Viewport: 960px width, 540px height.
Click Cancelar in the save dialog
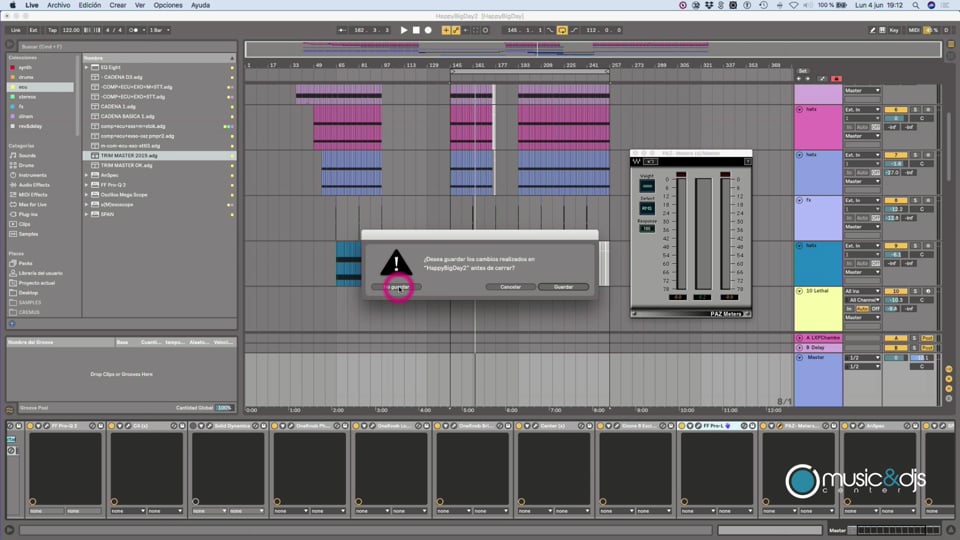[511, 287]
